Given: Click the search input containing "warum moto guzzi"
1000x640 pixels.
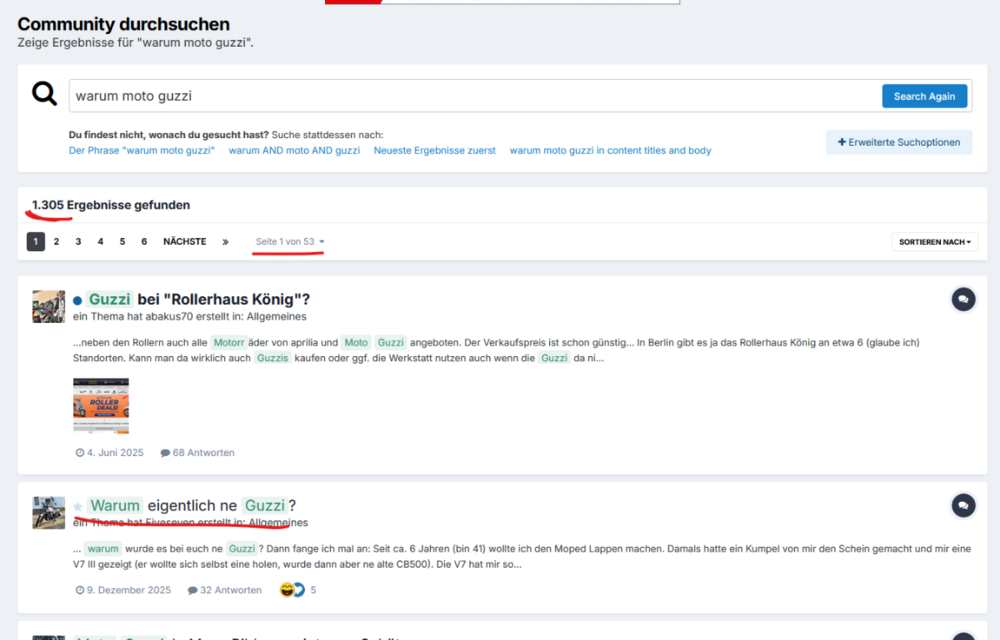Looking at the screenshot, I should coord(400,95).
